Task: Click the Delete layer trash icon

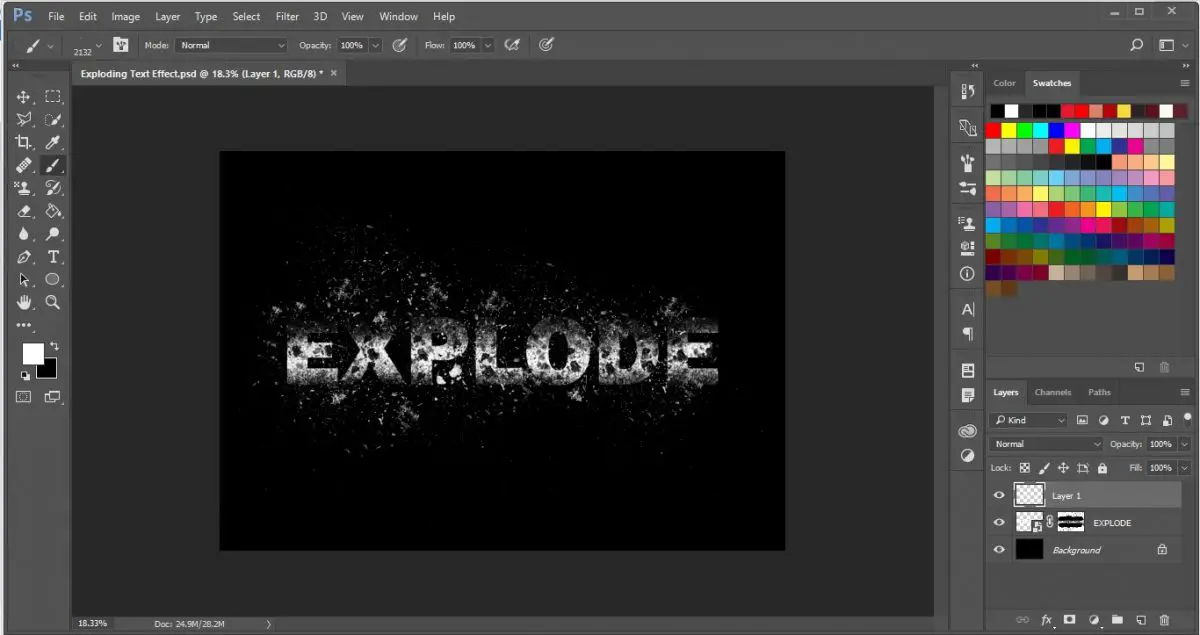Action: pyautogui.click(x=1164, y=619)
